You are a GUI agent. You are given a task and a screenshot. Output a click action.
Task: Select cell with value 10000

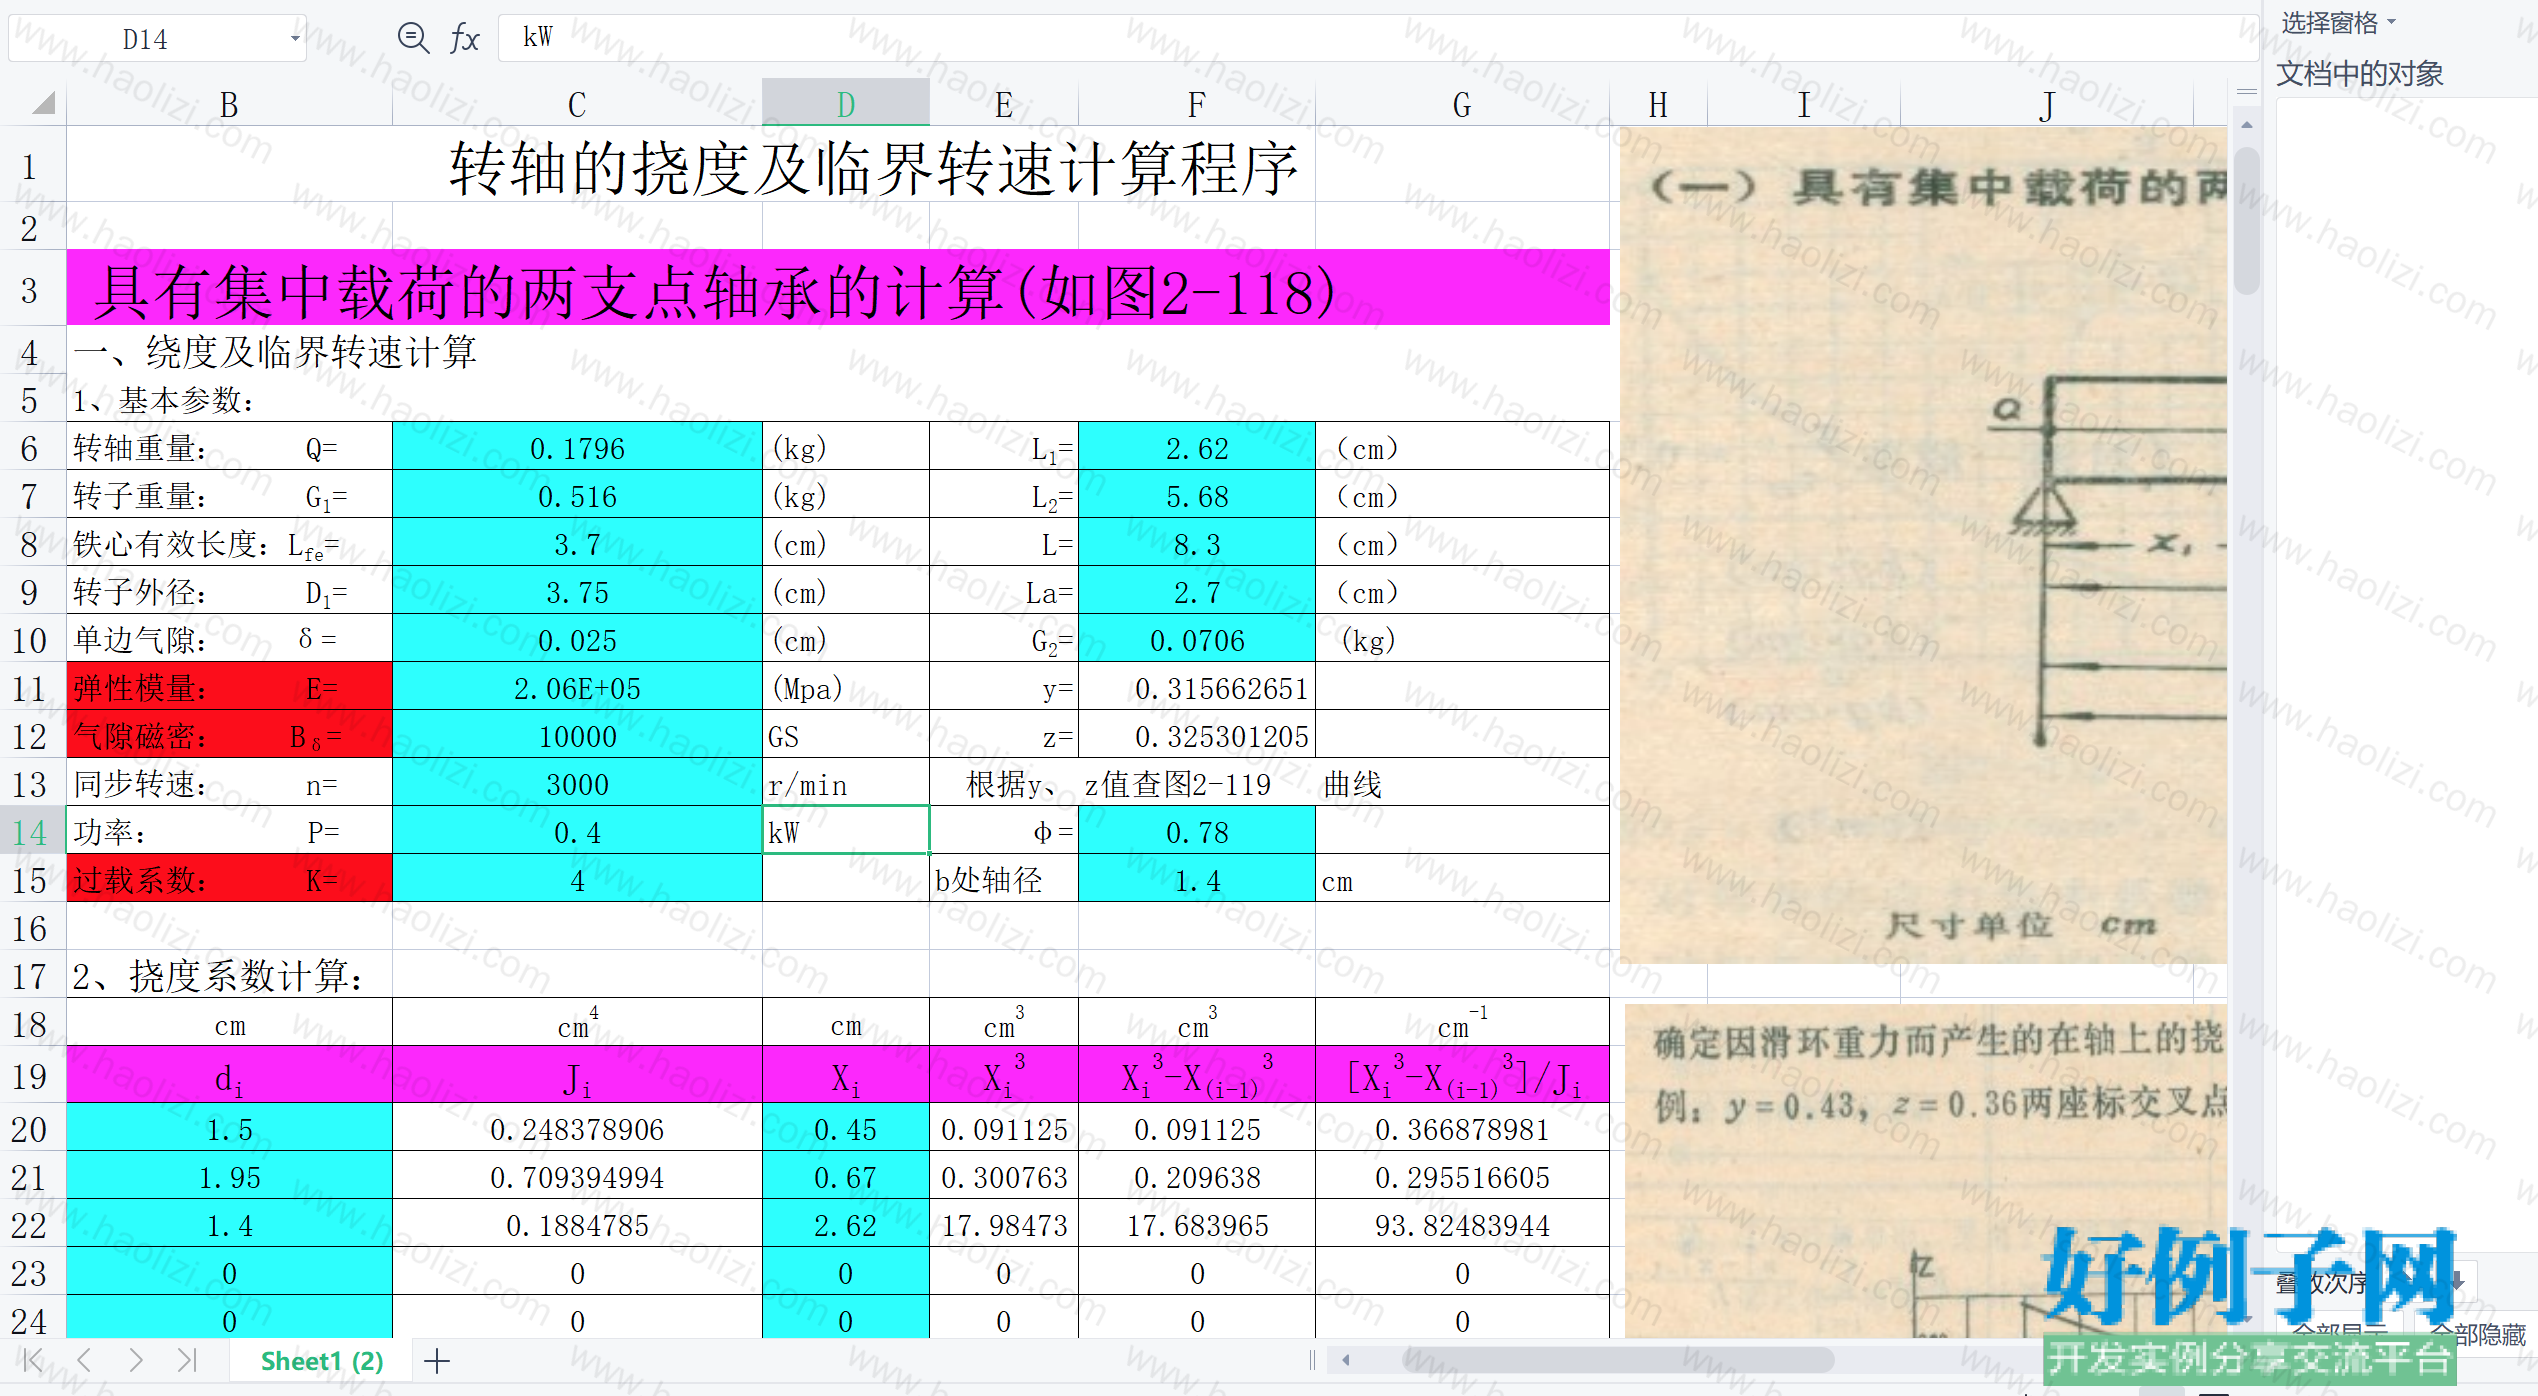click(577, 735)
